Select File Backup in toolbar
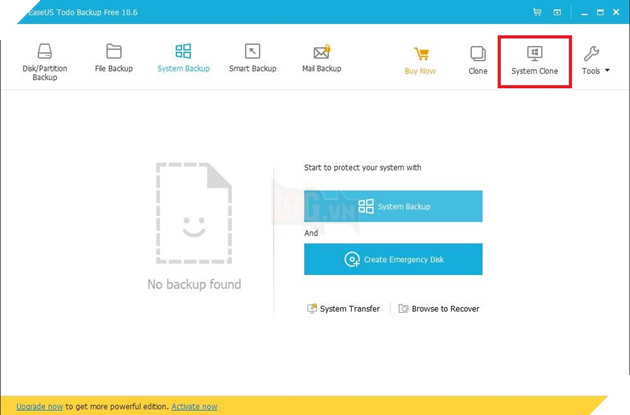This screenshot has width=630, height=415. pos(114,58)
